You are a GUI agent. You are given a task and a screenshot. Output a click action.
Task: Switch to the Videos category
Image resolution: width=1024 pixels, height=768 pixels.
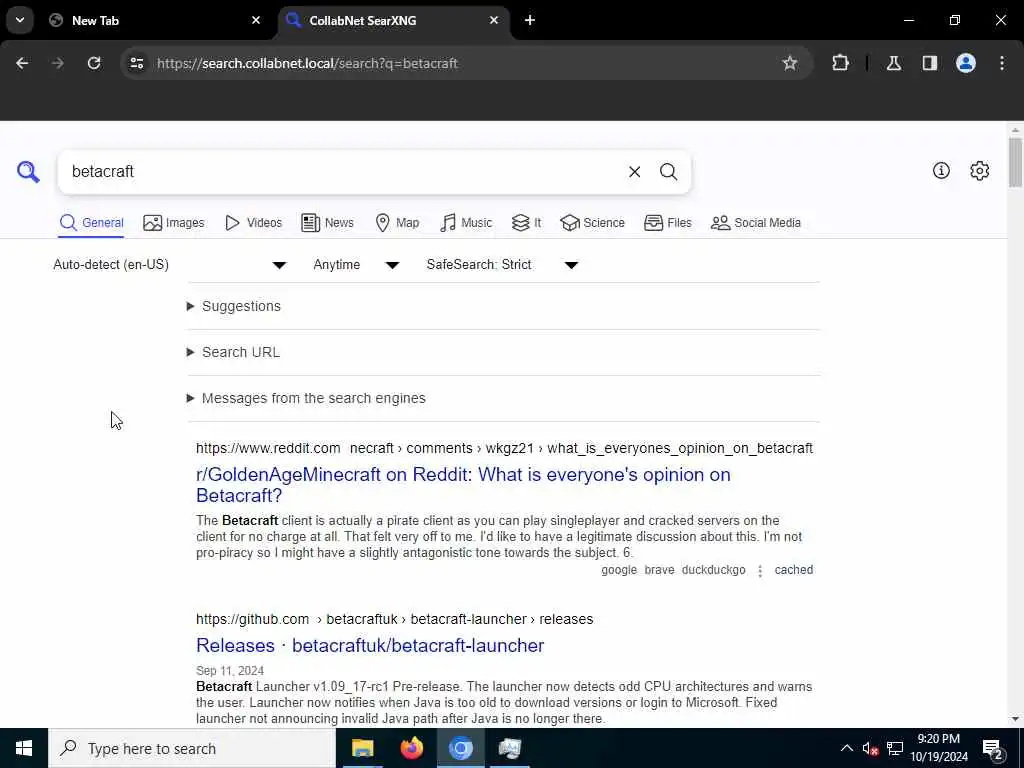pos(253,223)
